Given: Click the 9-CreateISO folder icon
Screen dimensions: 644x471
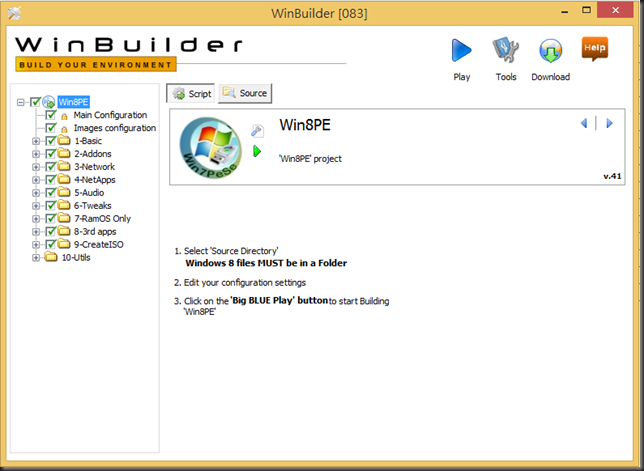Looking at the screenshot, I should pos(64,244).
